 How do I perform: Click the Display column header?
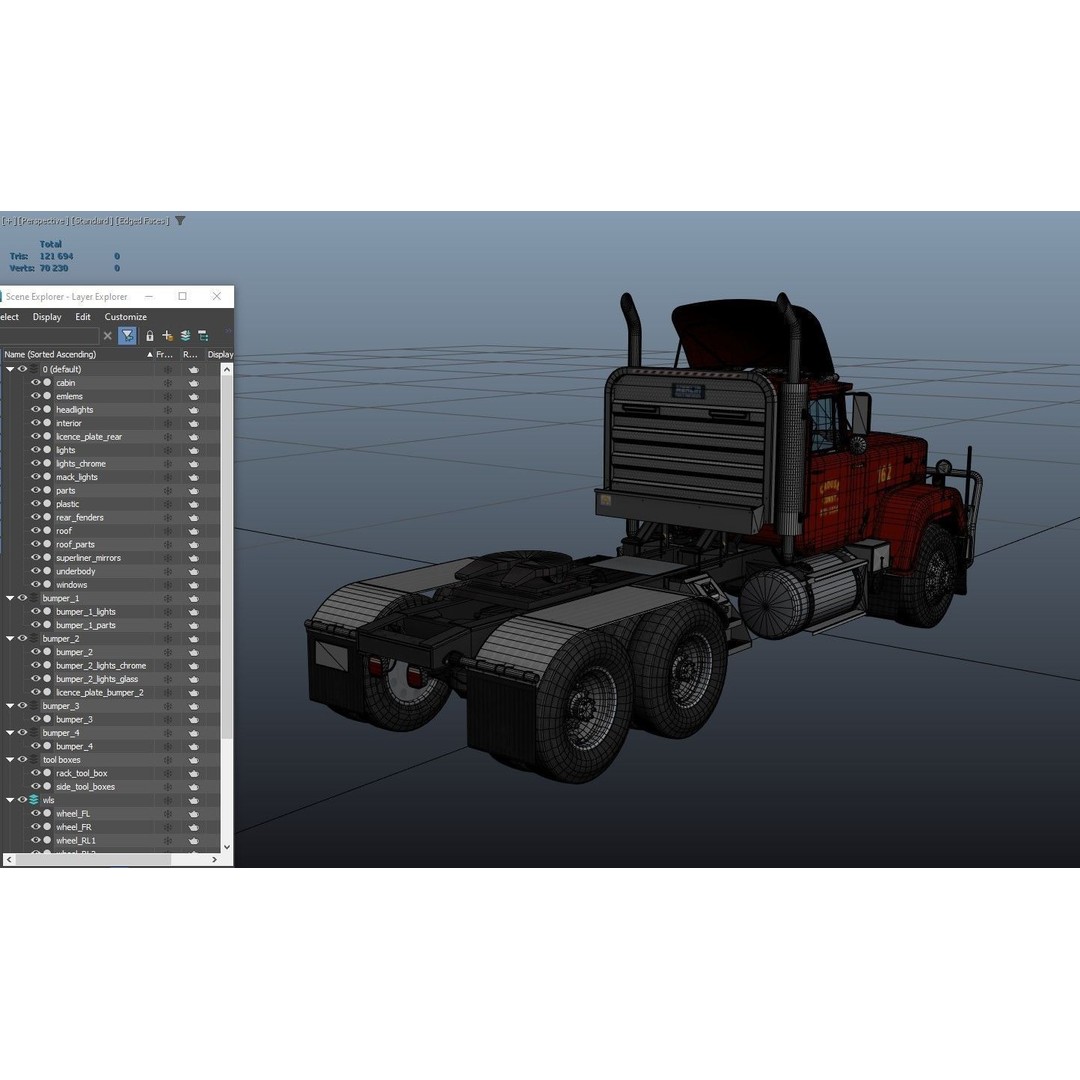pos(220,355)
